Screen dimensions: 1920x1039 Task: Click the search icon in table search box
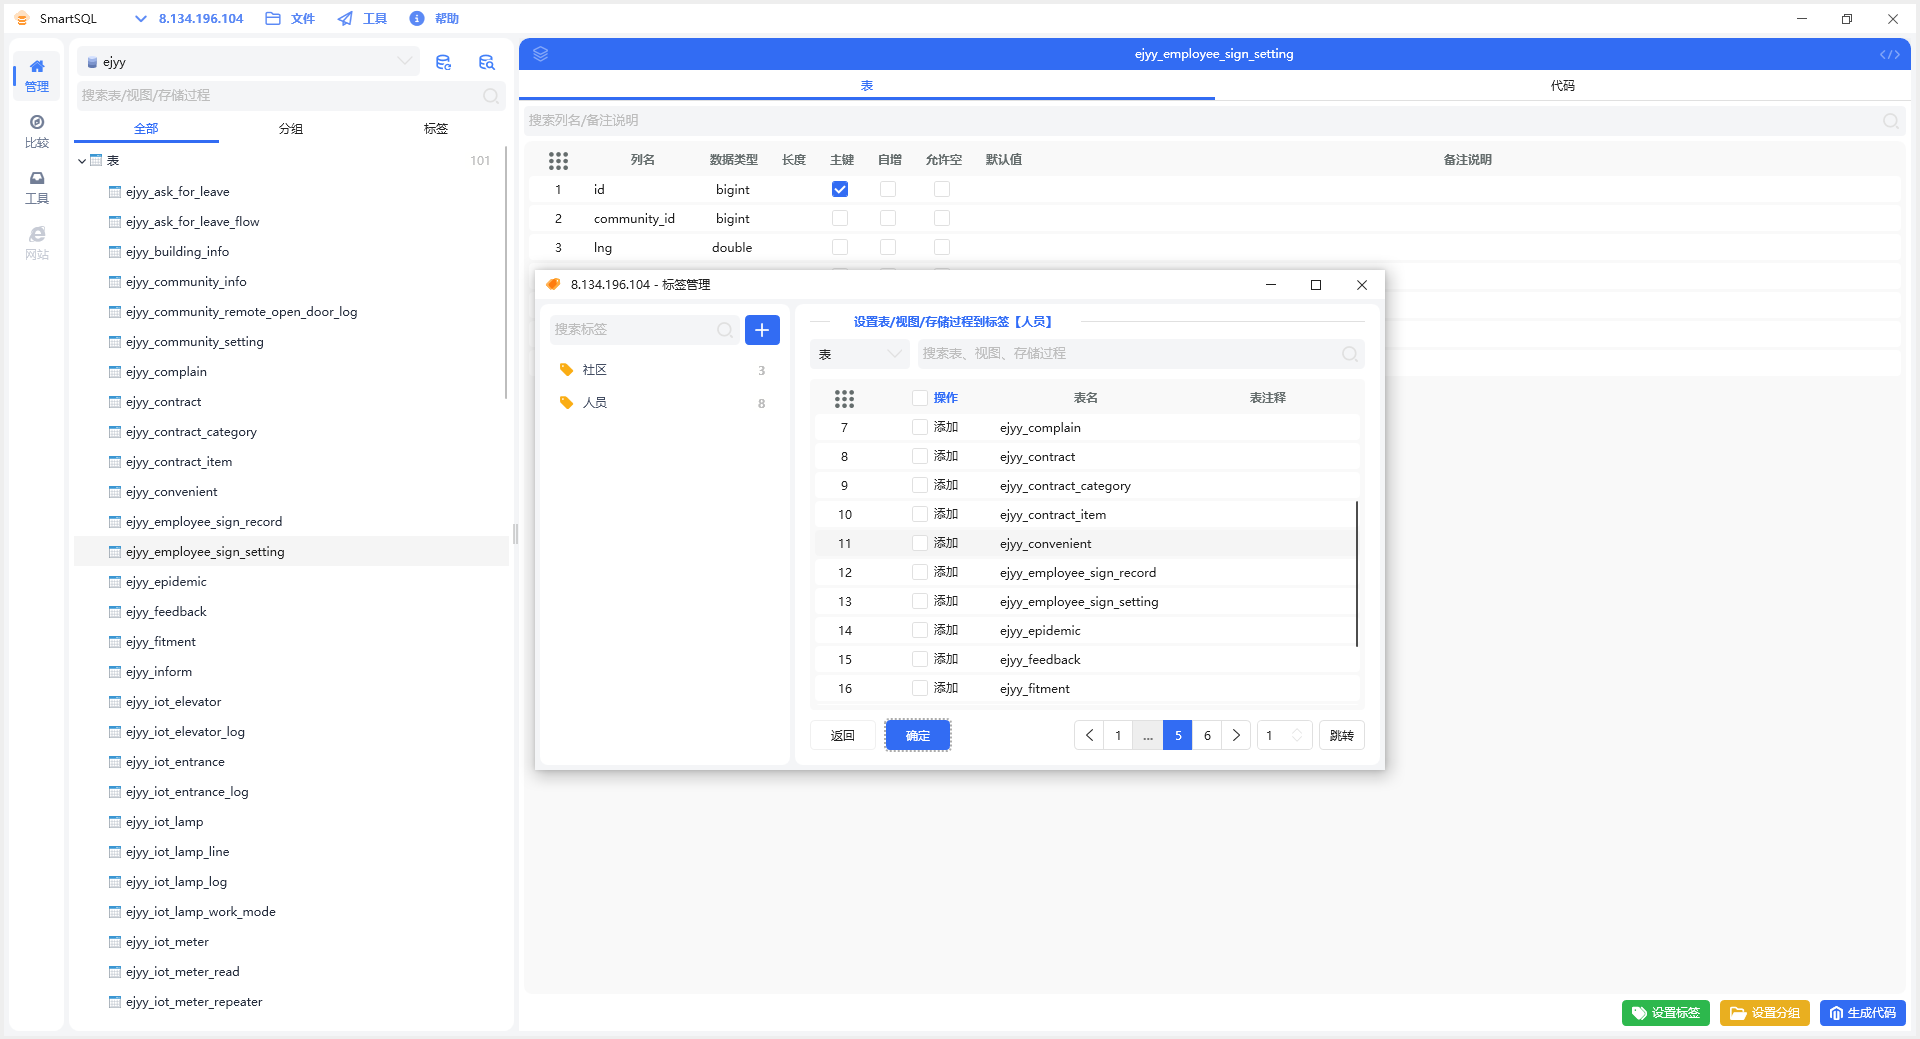pyautogui.click(x=491, y=96)
